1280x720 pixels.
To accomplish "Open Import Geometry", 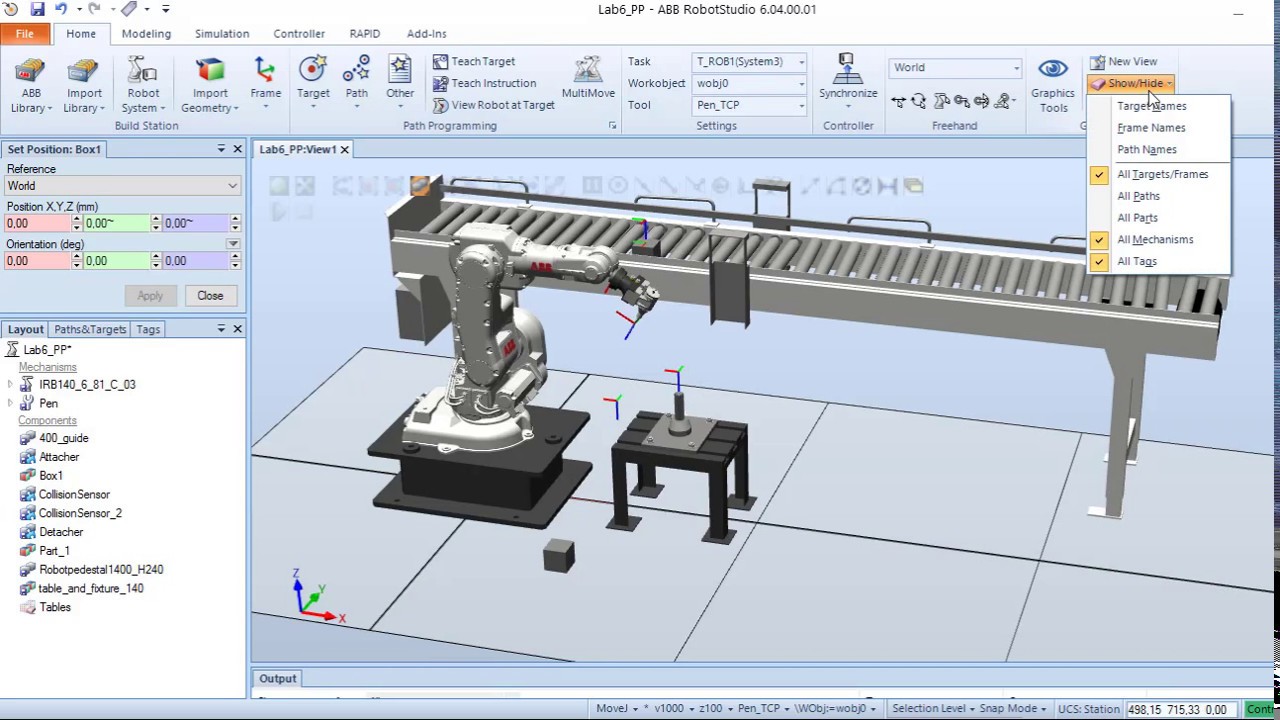I will (x=210, y=85).
